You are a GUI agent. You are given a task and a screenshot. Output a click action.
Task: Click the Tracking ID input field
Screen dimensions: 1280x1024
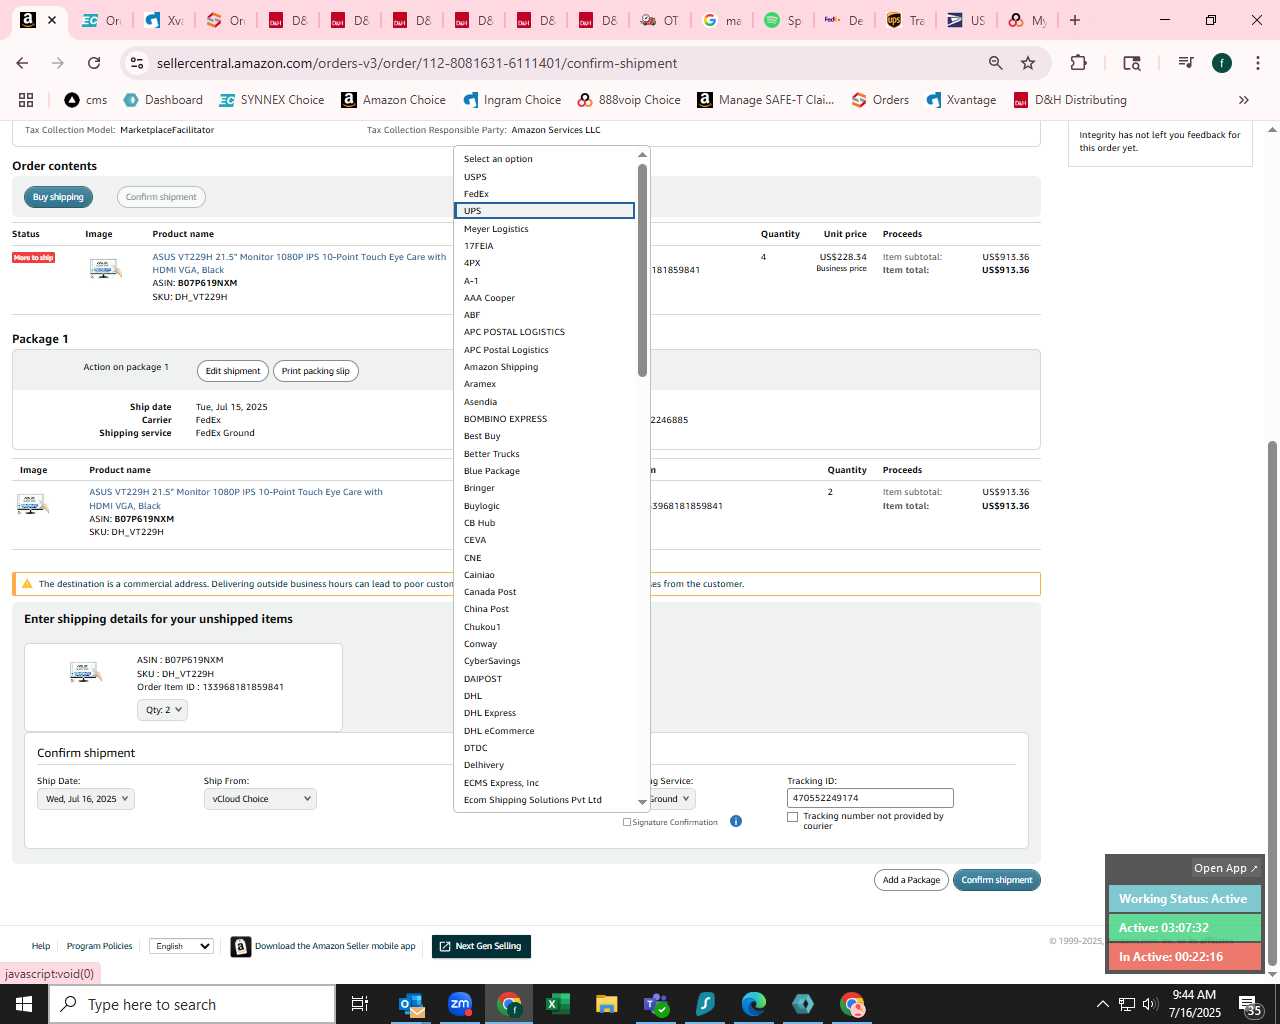tap(870, 798)
